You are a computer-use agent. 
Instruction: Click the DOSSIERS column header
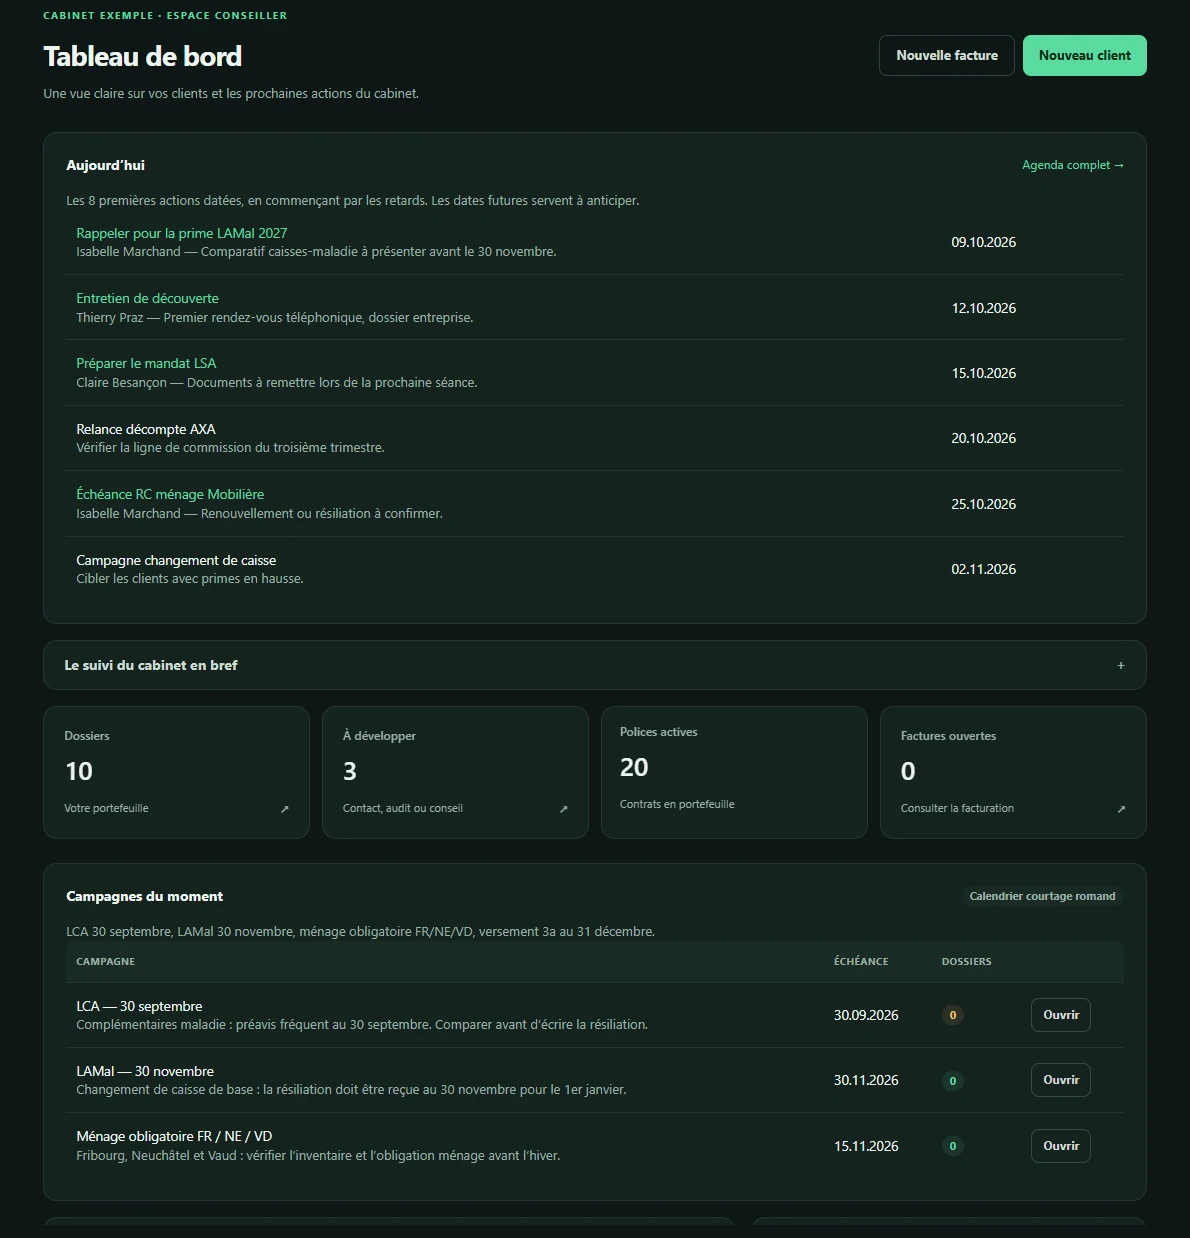pyautogui.click(x=967, y=961)
